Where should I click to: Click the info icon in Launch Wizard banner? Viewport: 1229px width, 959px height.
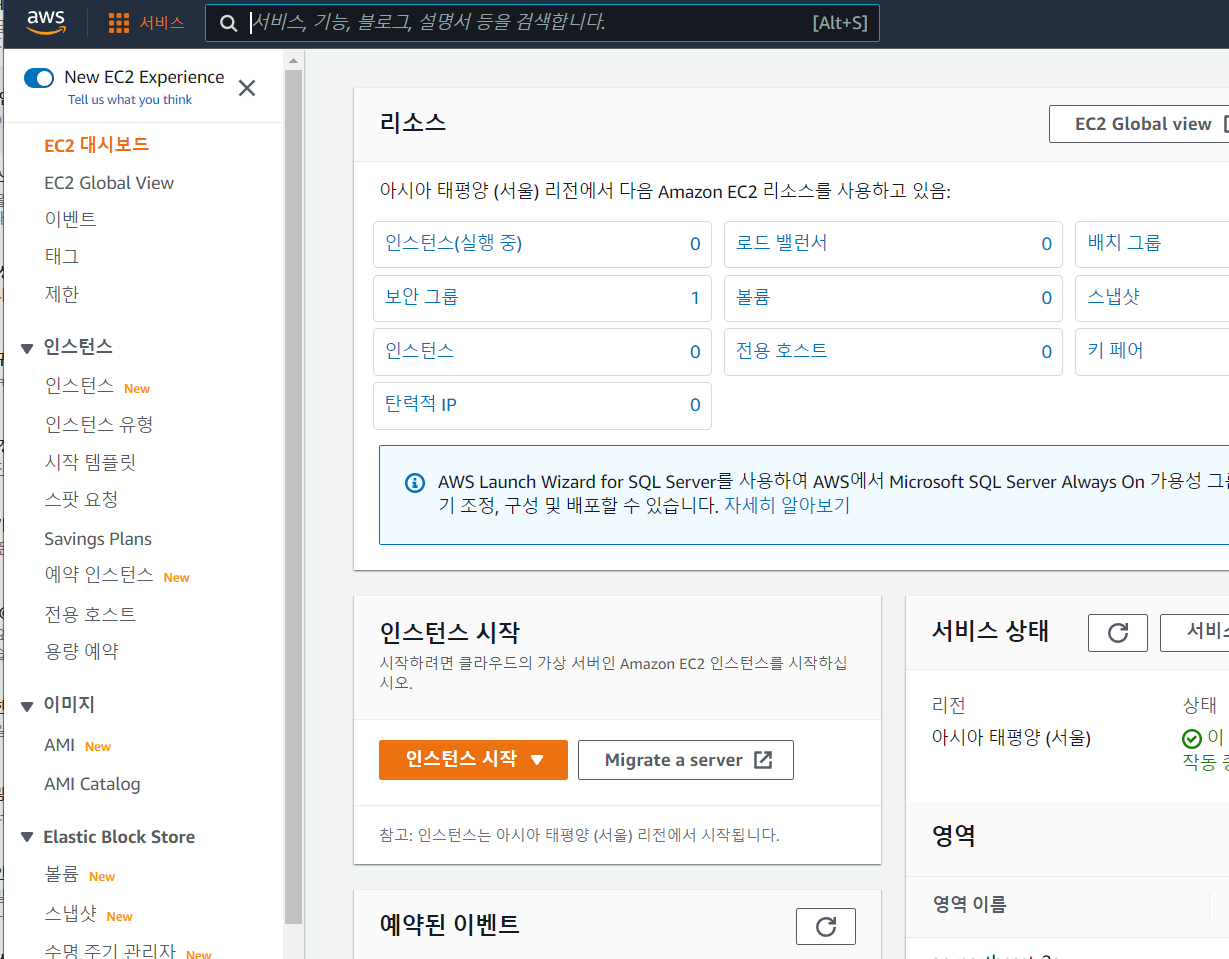[x=414, y=483]
